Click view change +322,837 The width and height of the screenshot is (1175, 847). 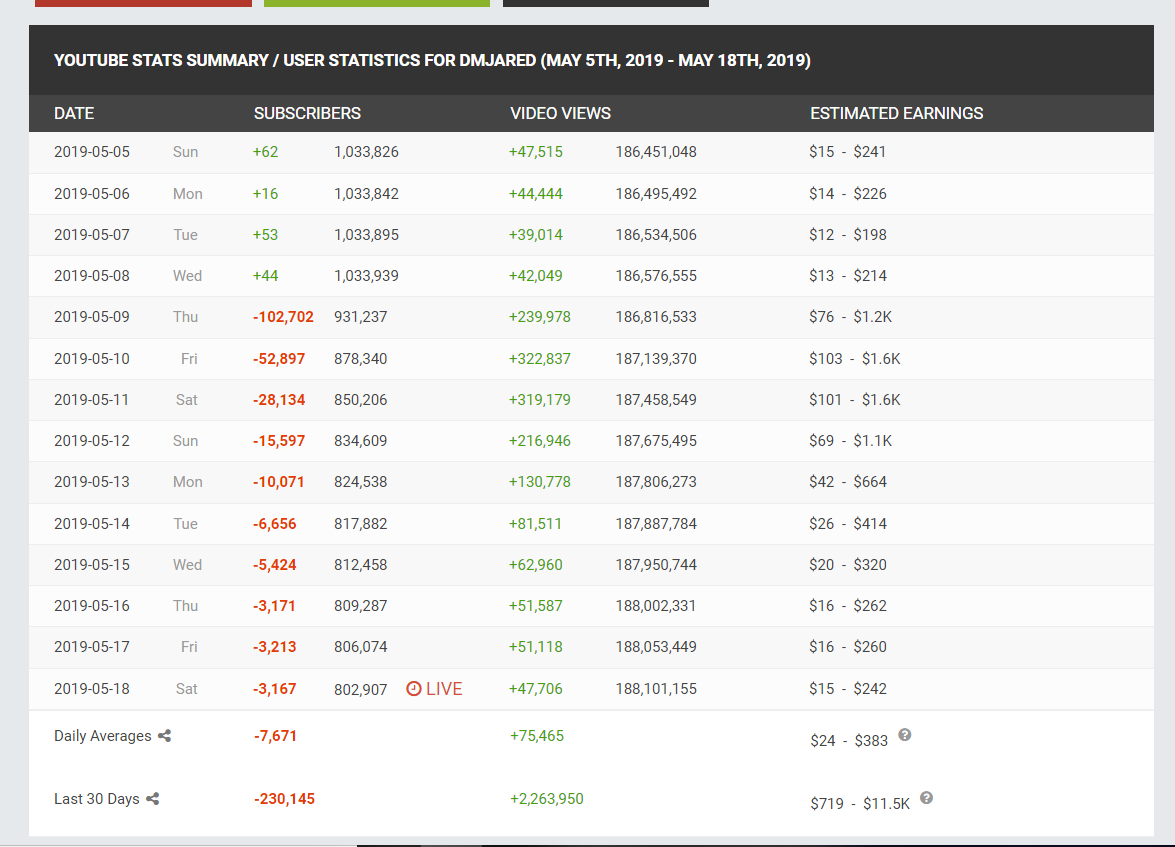click(x=540, y=359)
